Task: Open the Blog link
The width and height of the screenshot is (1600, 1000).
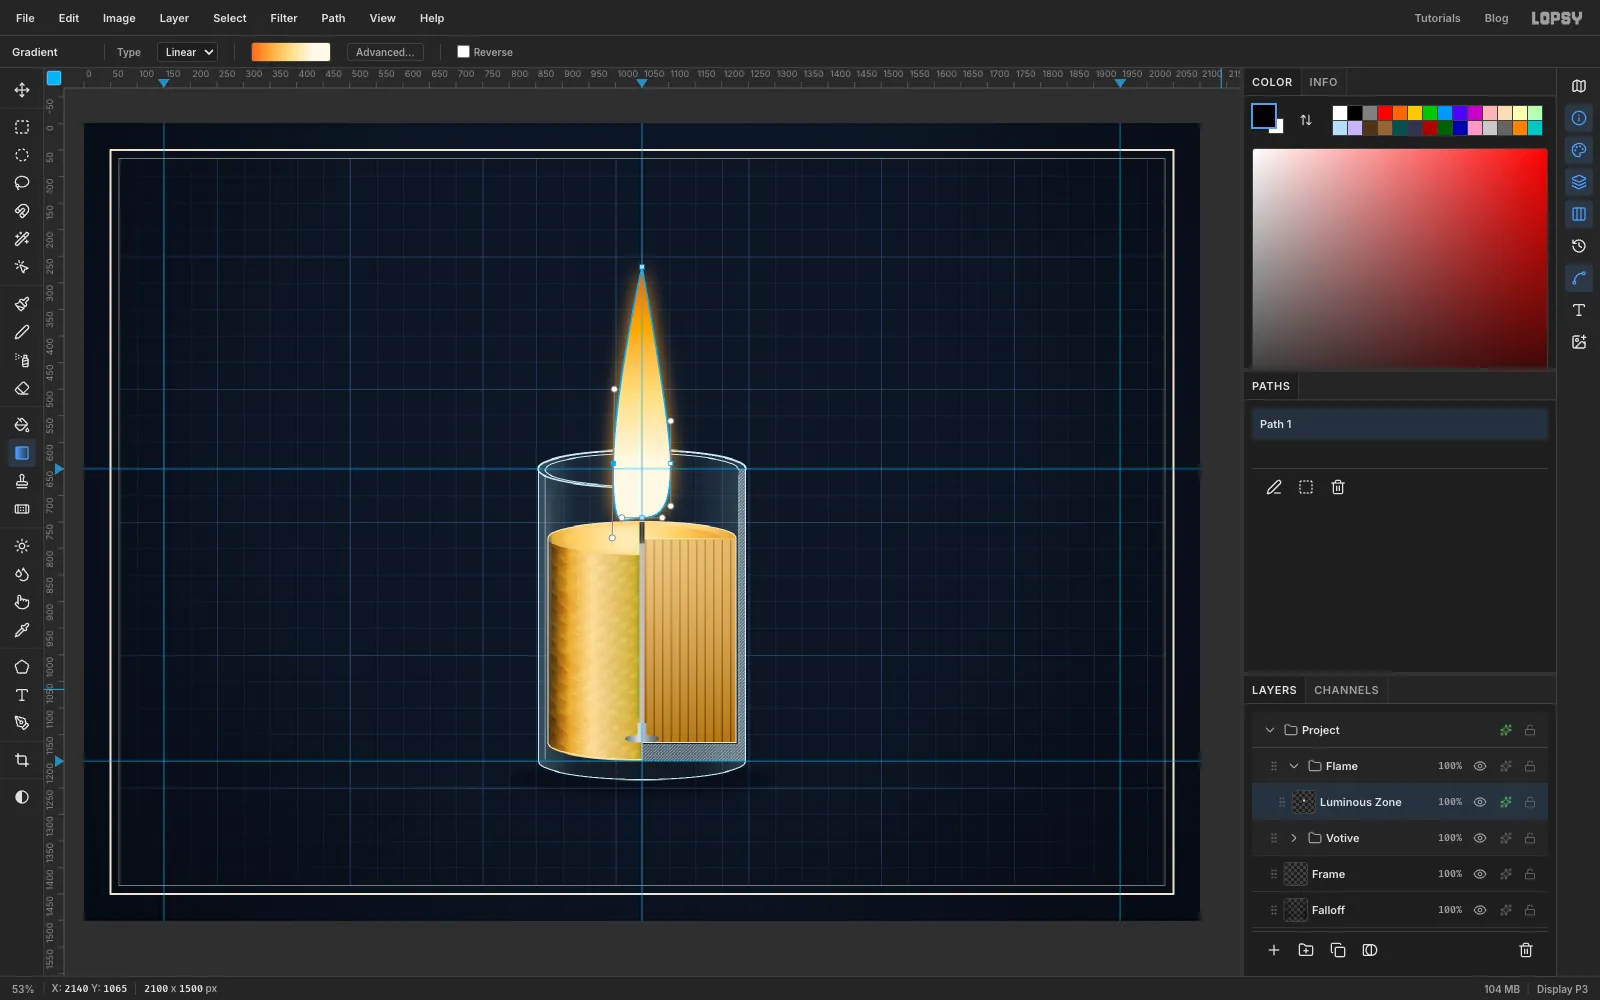Action: click(1496, 18)
